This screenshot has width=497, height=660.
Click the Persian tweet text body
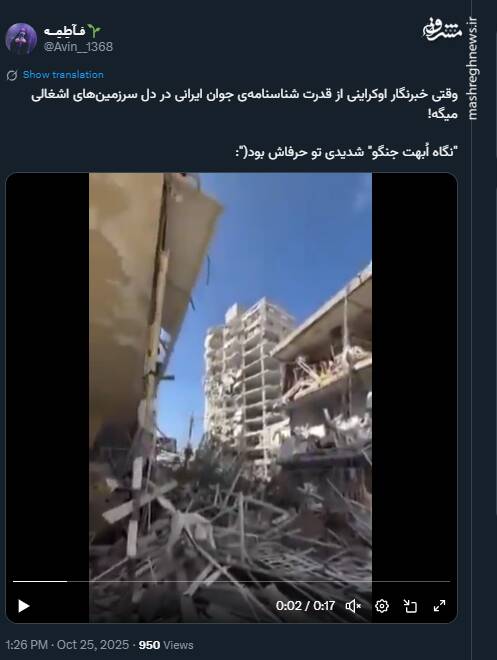[x=244, y=104]
